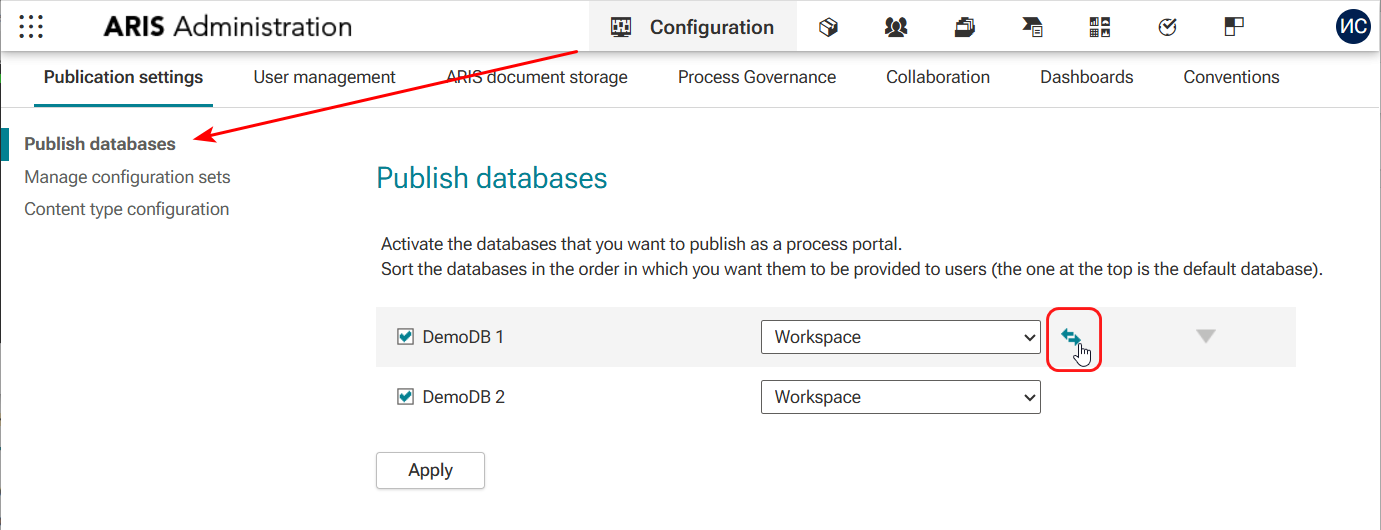
Task: Click the Apply button
Action: point(430,470)
